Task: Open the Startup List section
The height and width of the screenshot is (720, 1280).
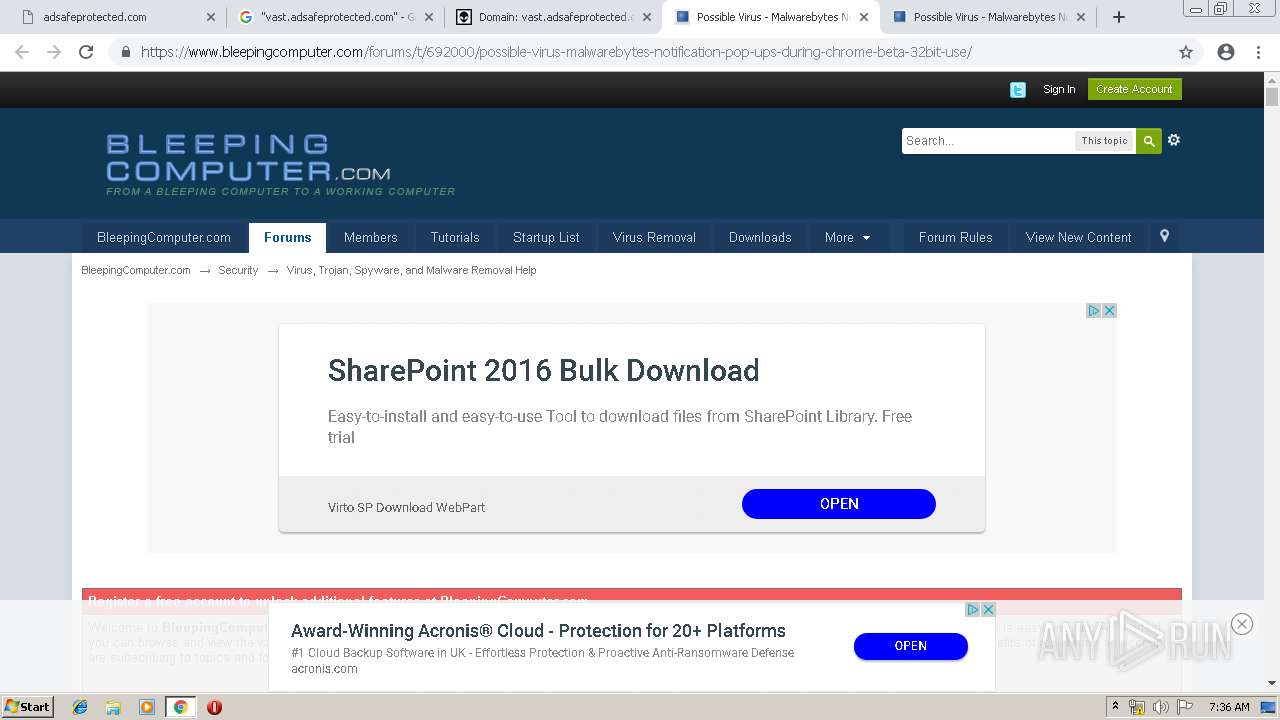Action: click(546, 237)
